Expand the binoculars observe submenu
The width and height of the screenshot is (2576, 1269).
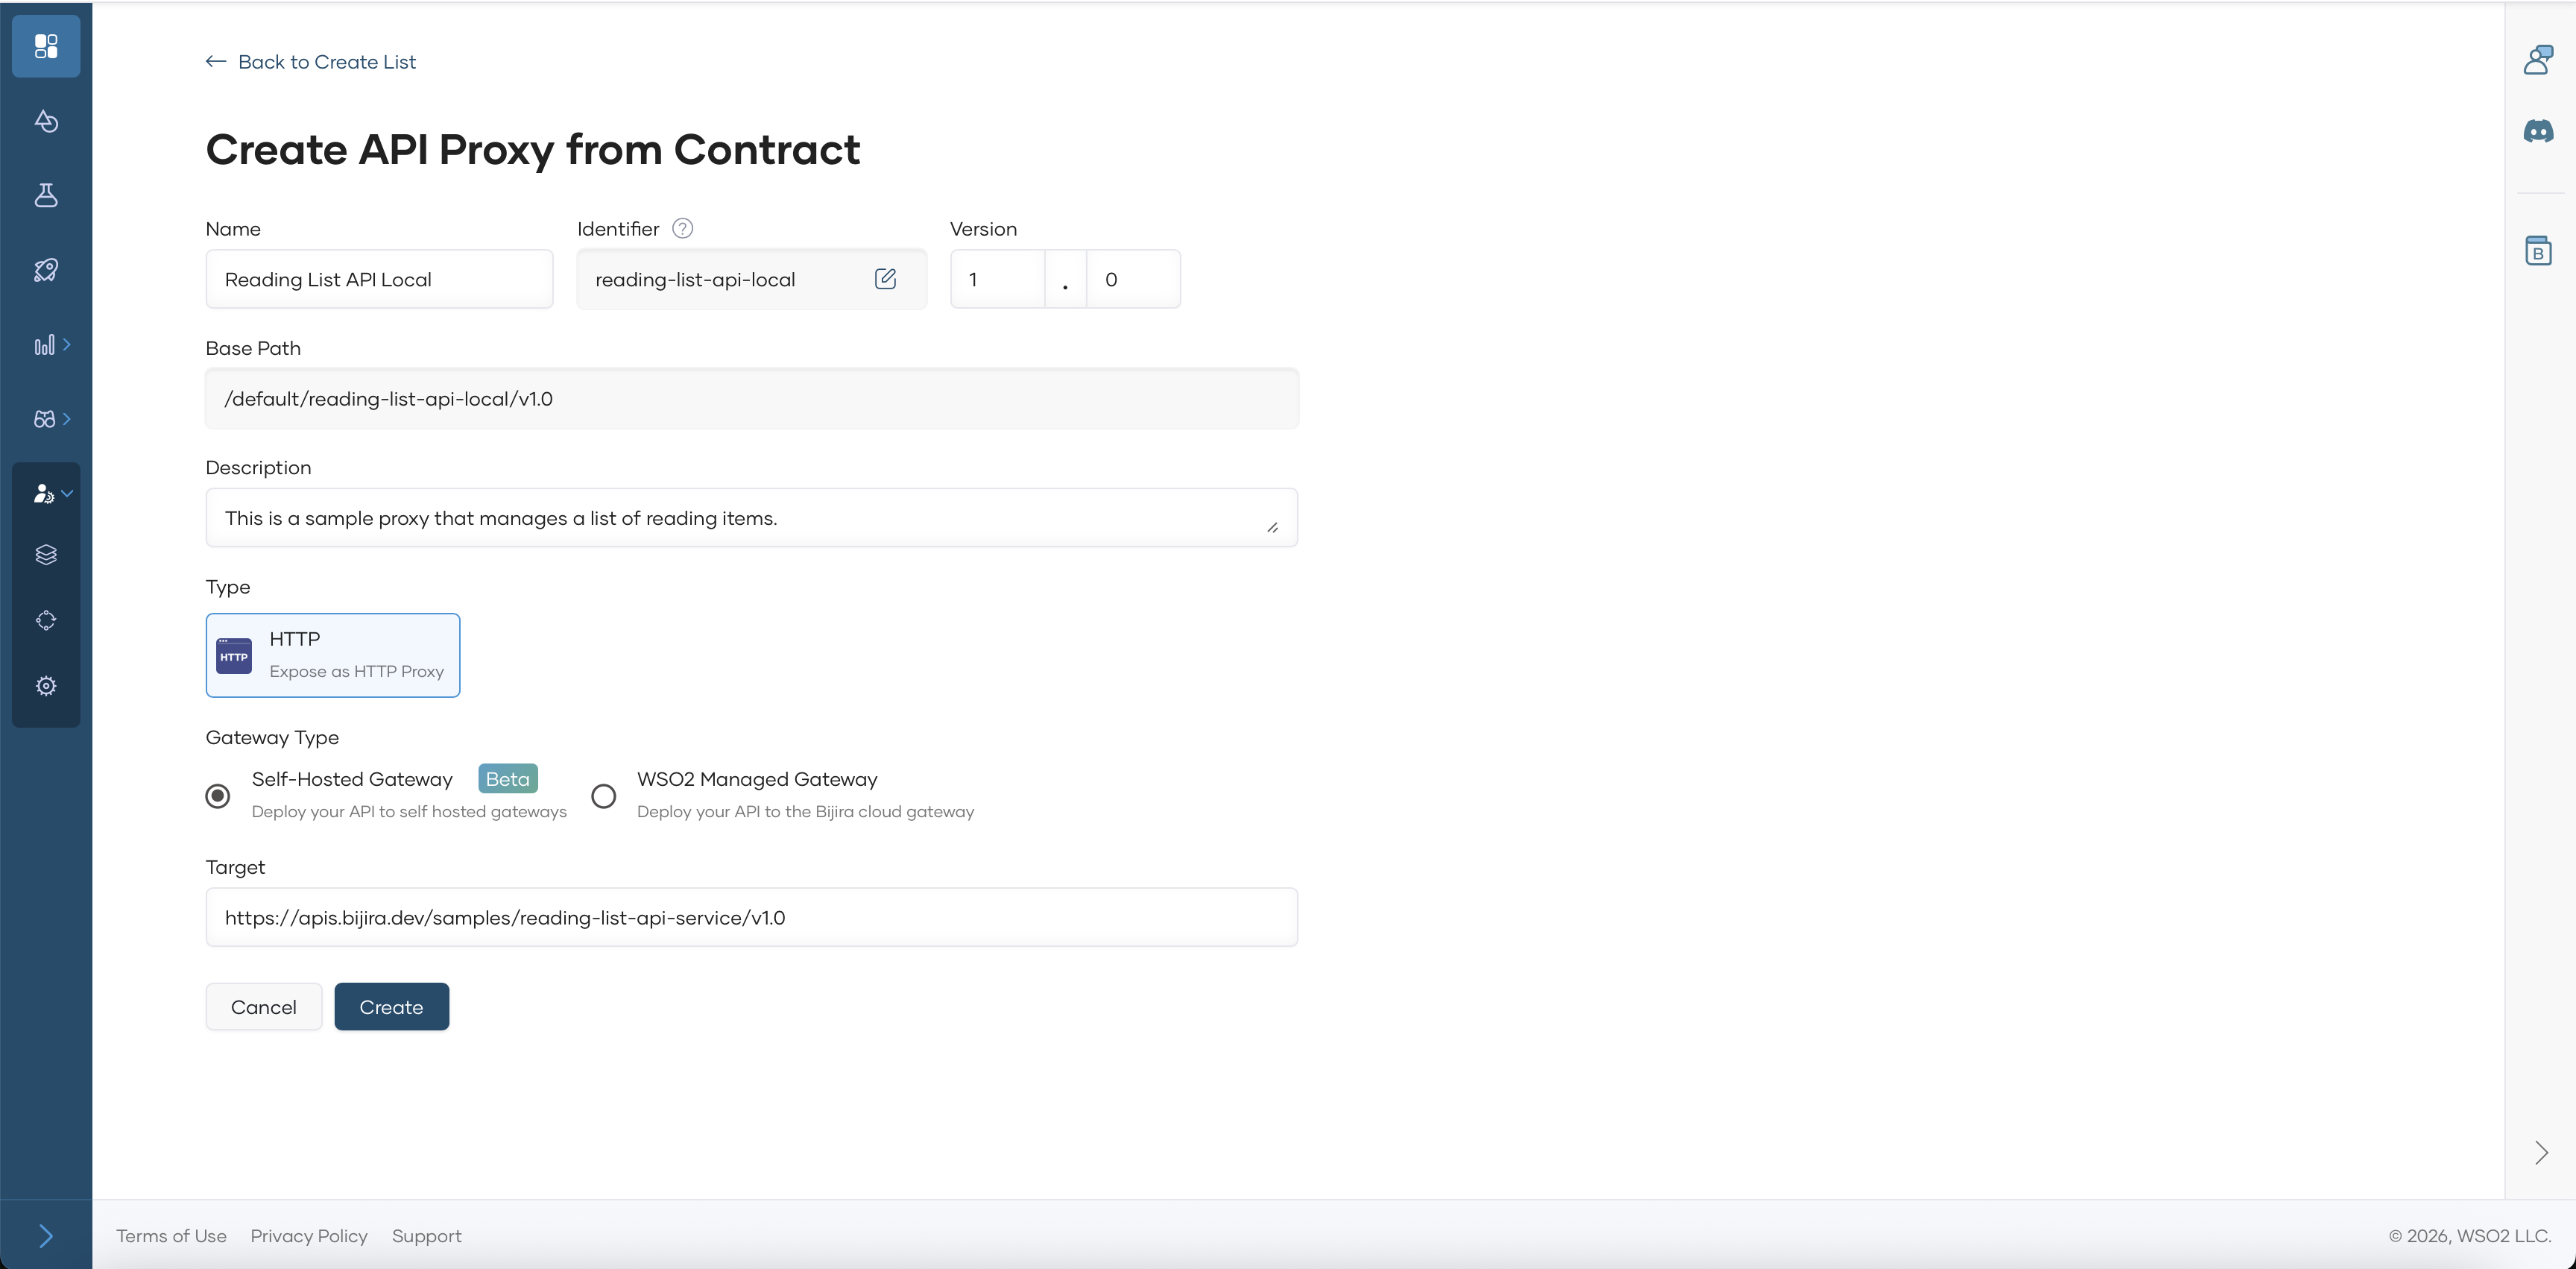point(52,419)
